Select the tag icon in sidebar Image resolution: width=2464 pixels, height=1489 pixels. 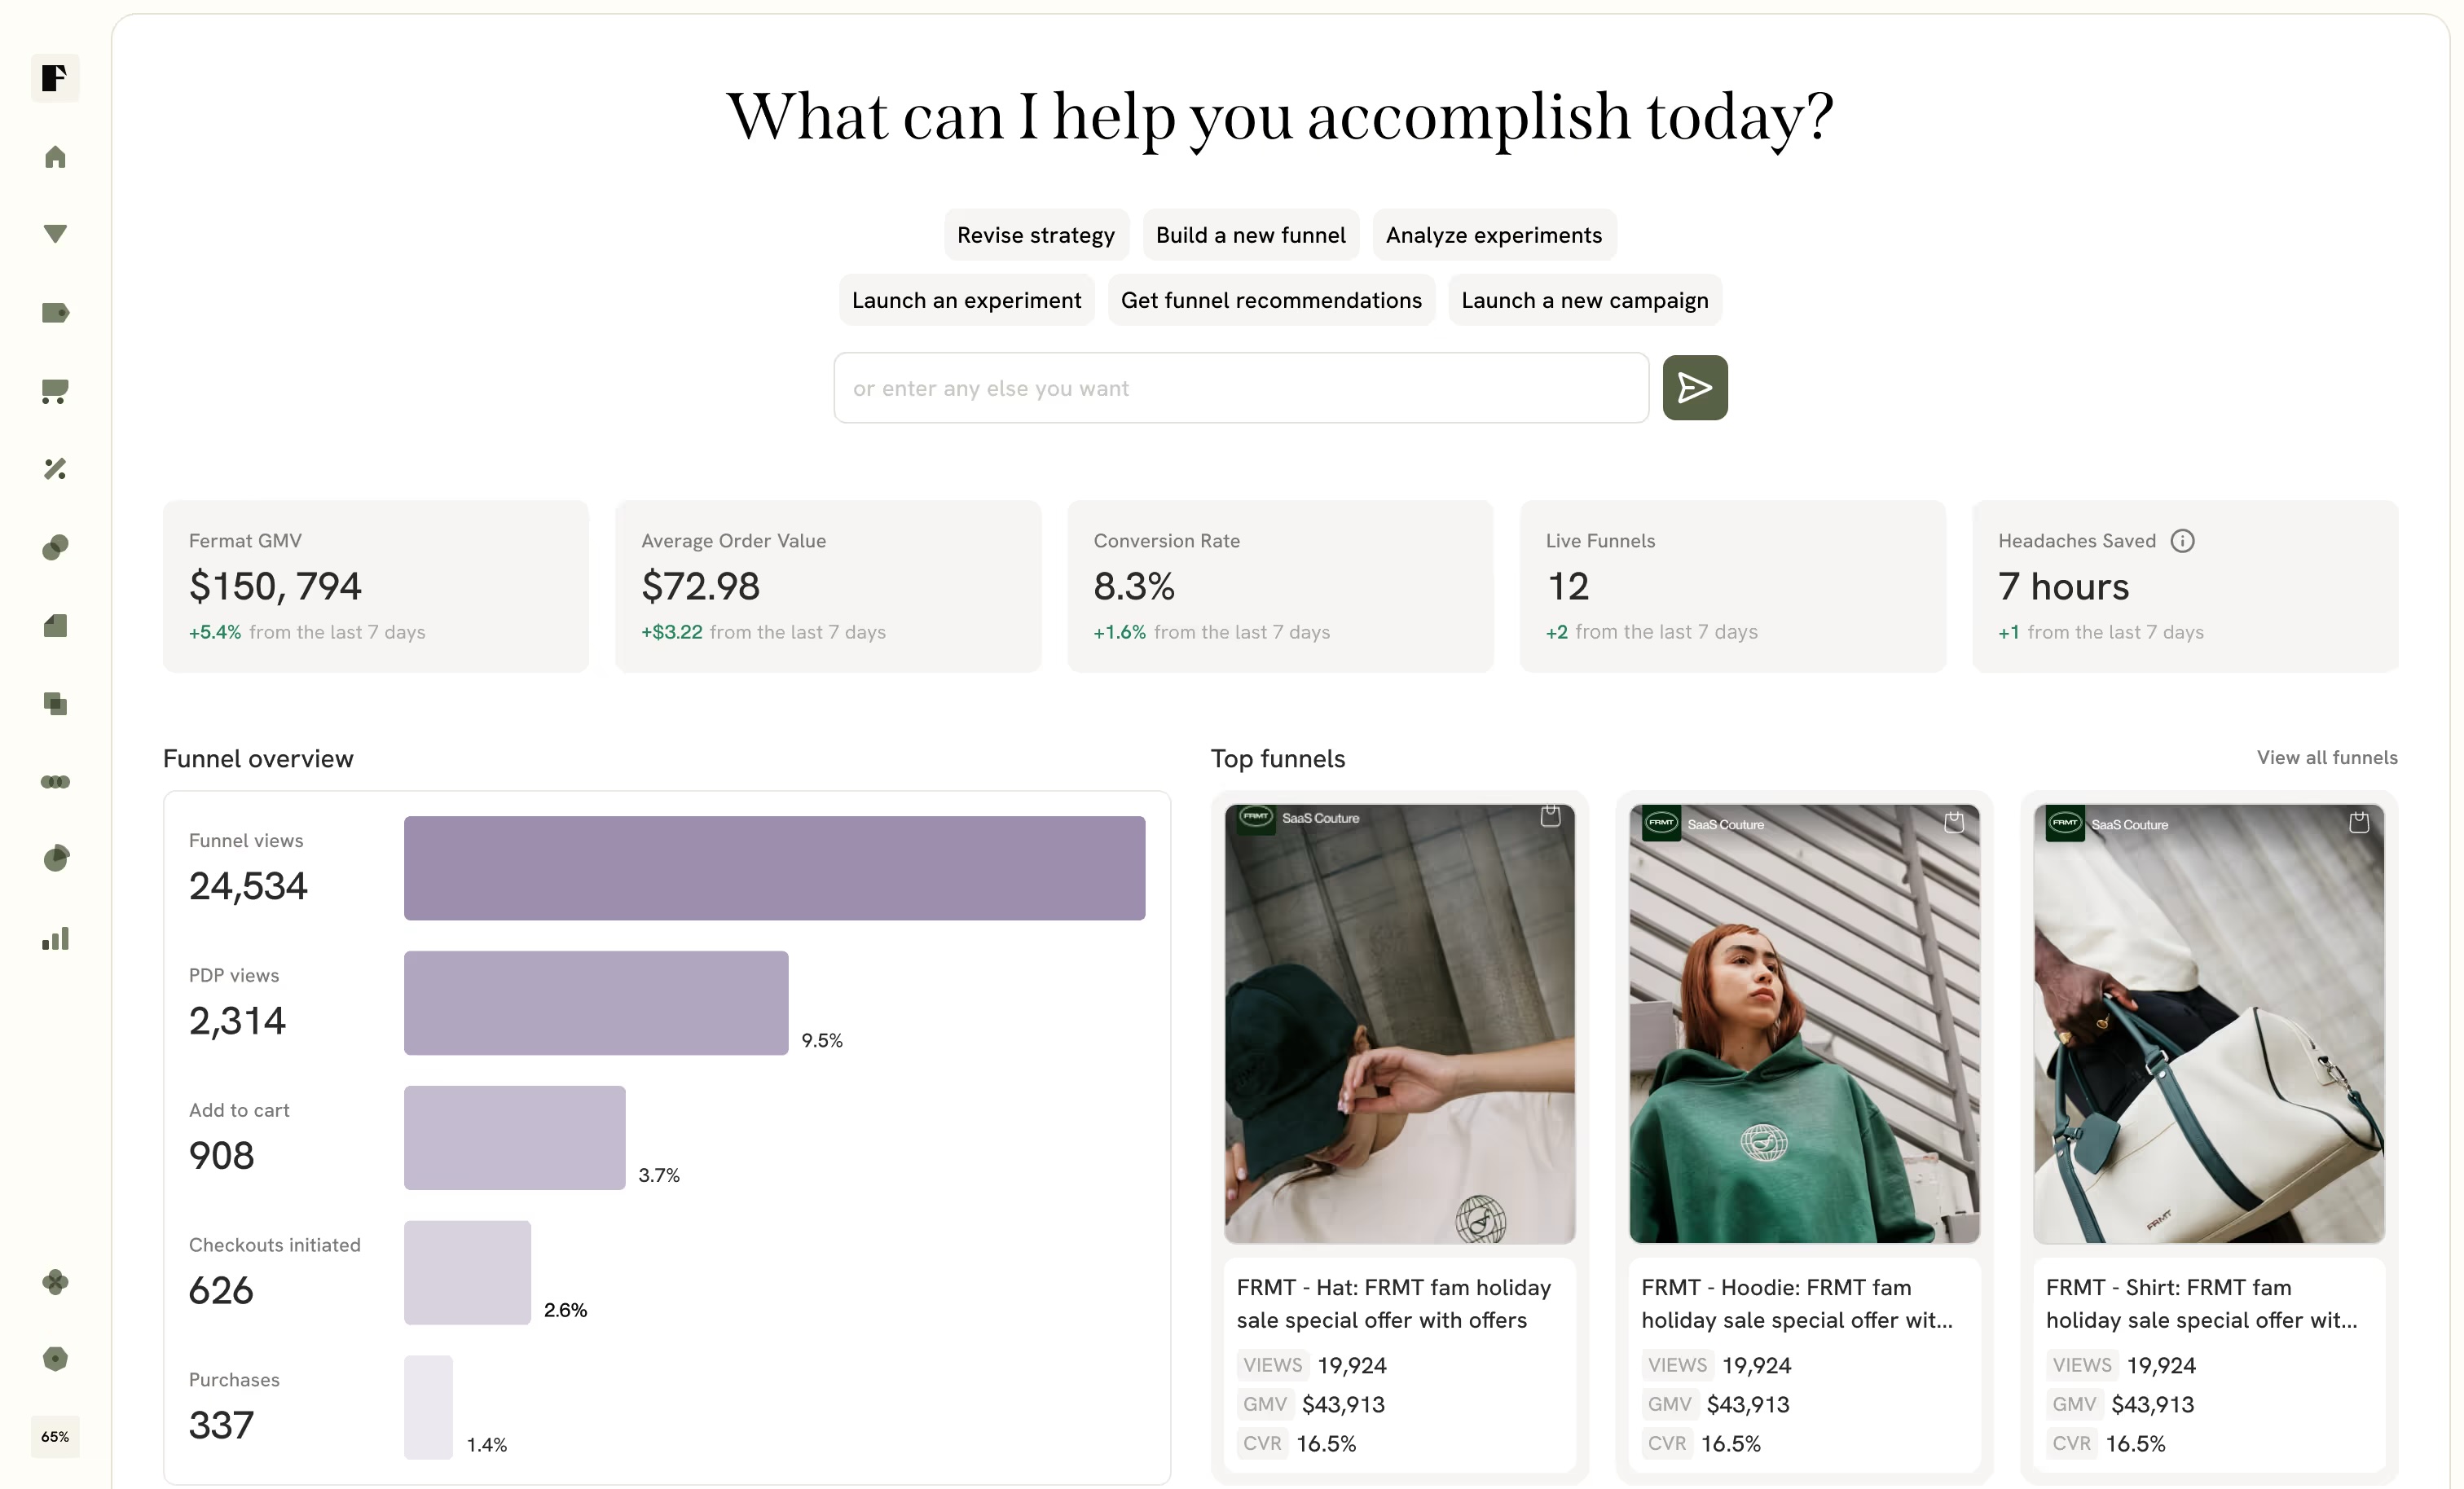point(55,313)
